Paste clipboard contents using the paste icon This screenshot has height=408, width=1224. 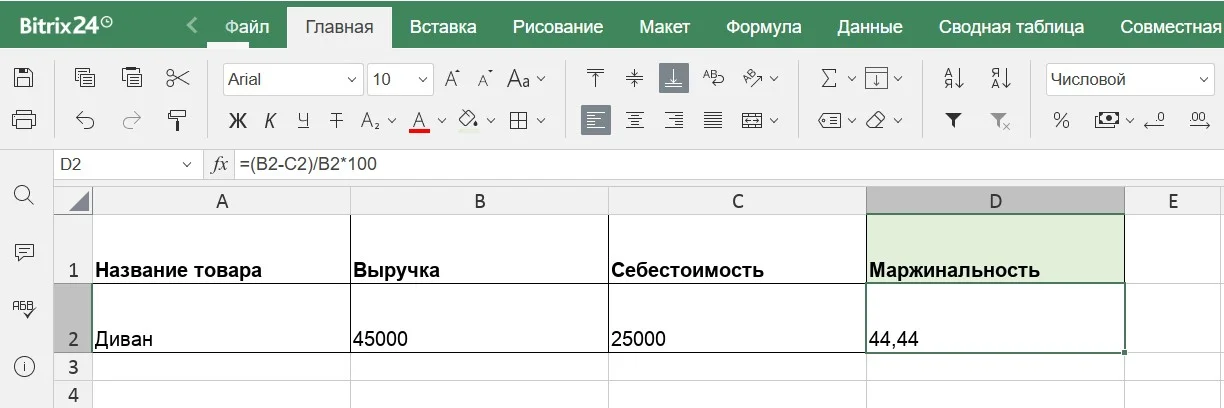tap(131, 78)
